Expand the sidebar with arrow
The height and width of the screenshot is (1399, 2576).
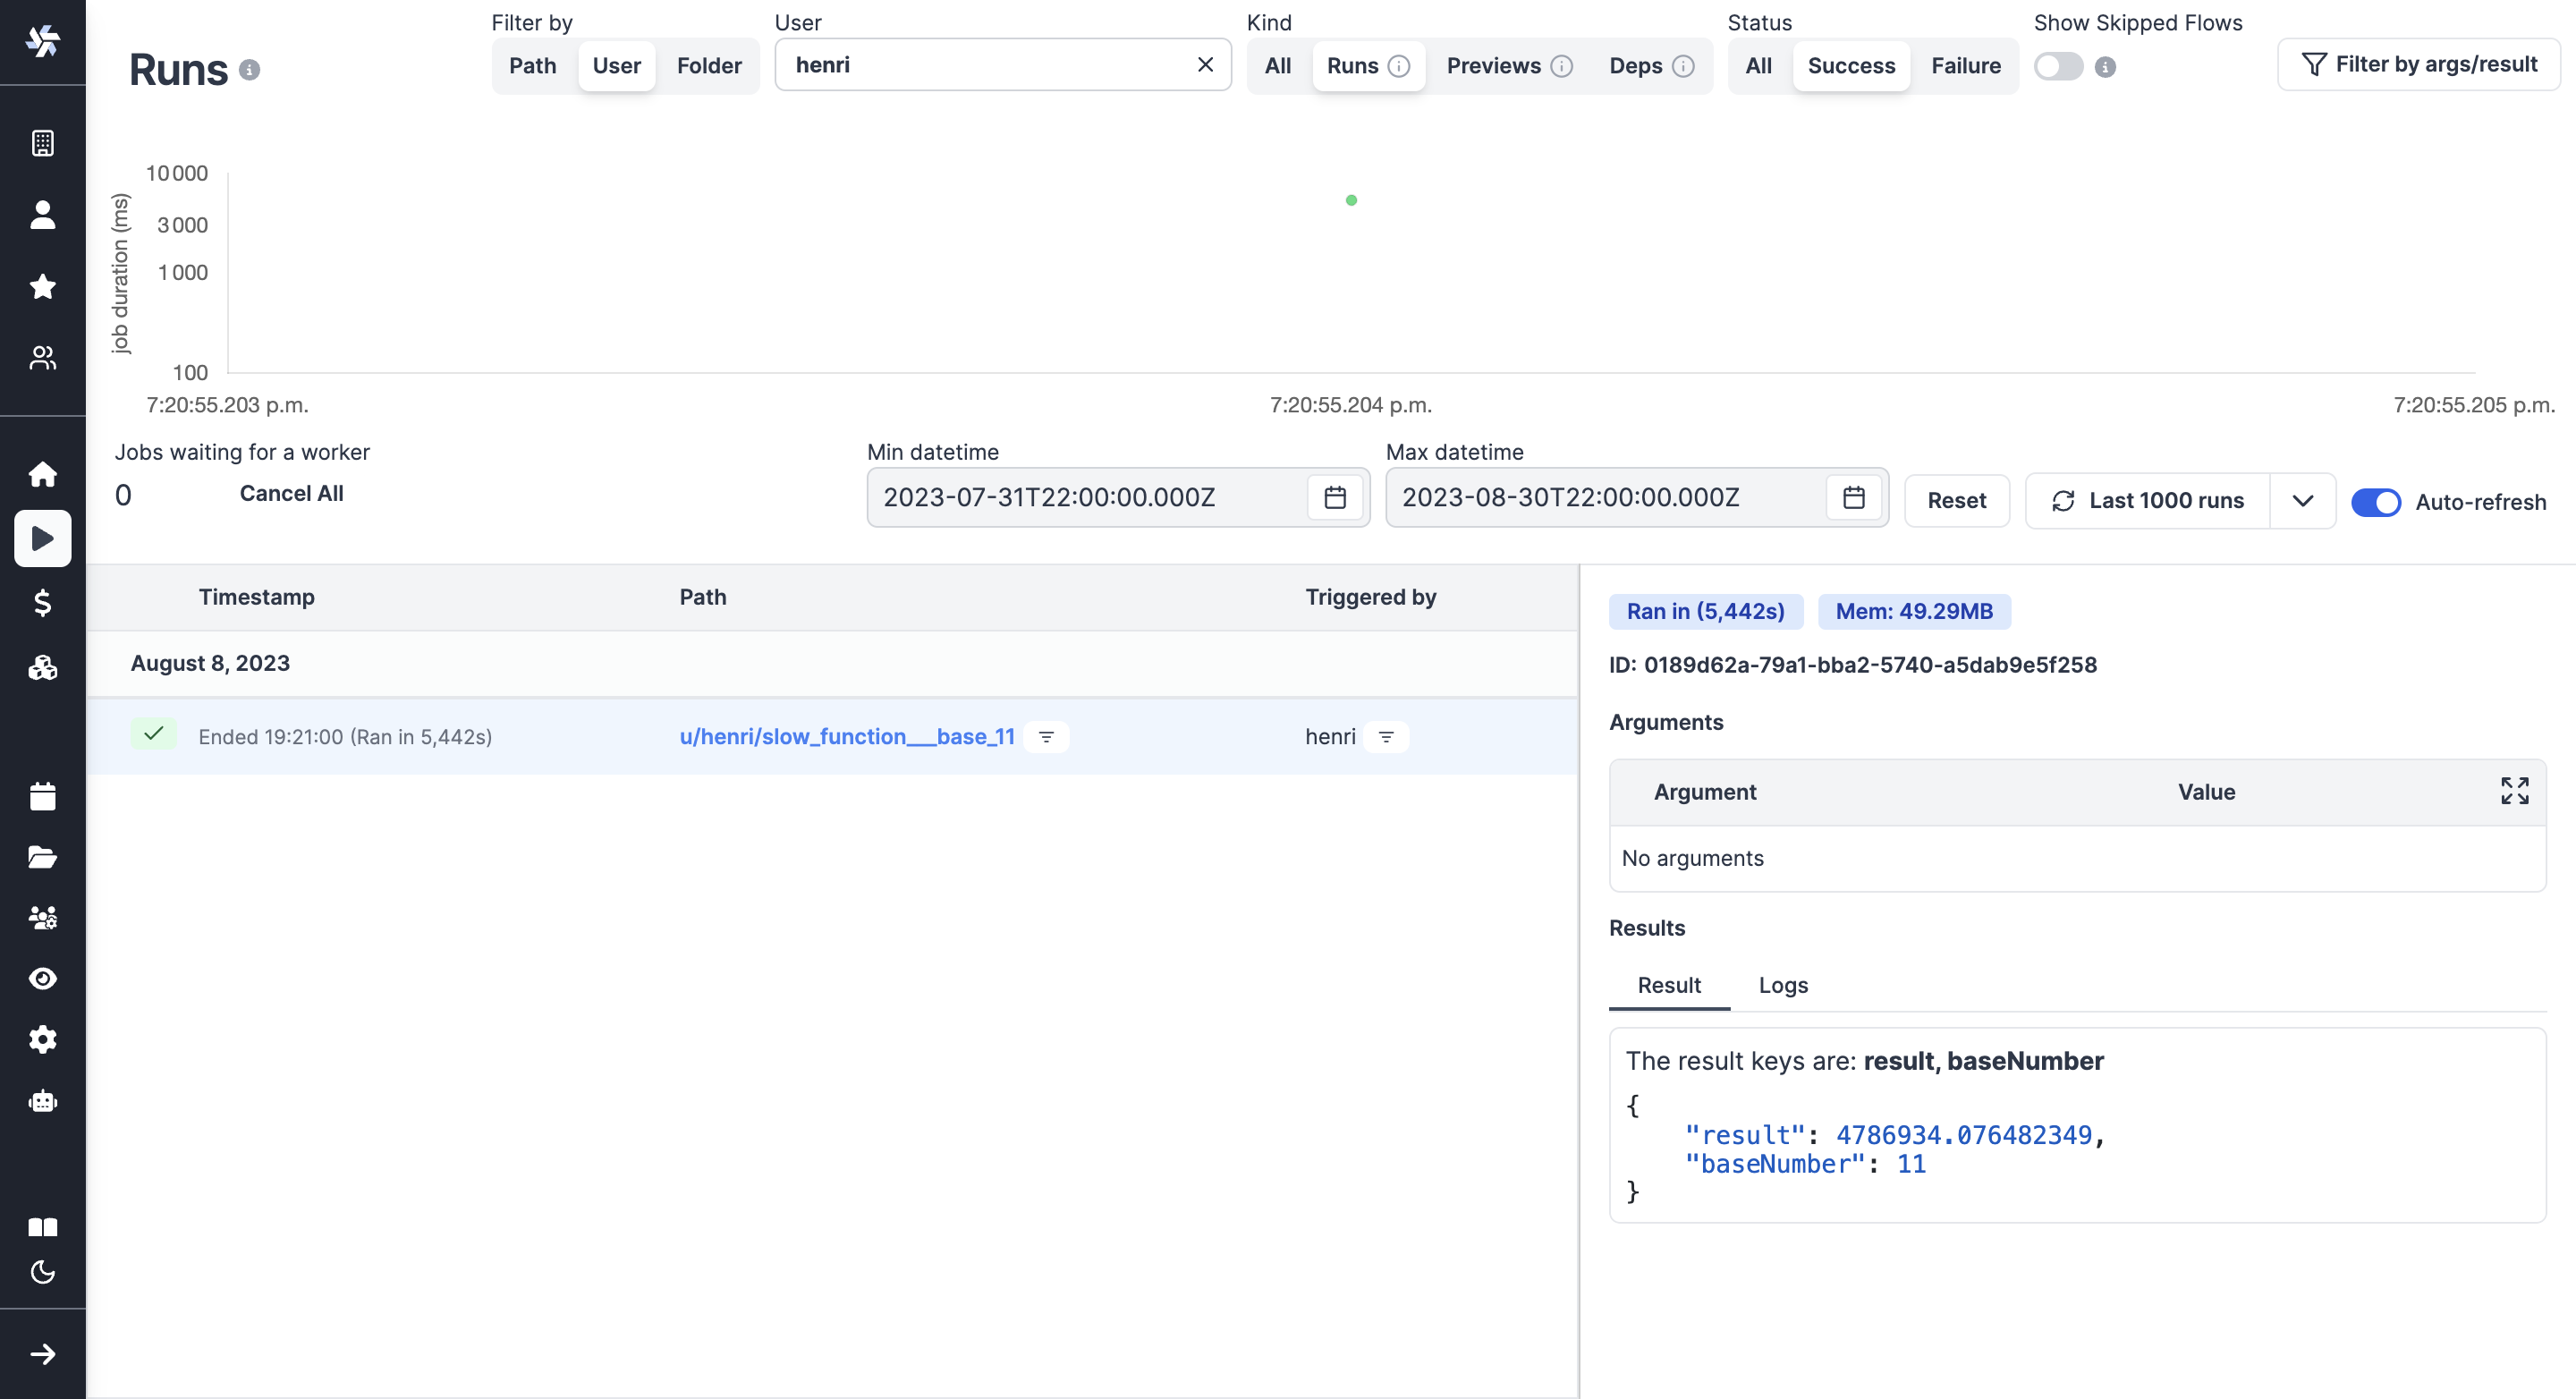coord(42,1354)
